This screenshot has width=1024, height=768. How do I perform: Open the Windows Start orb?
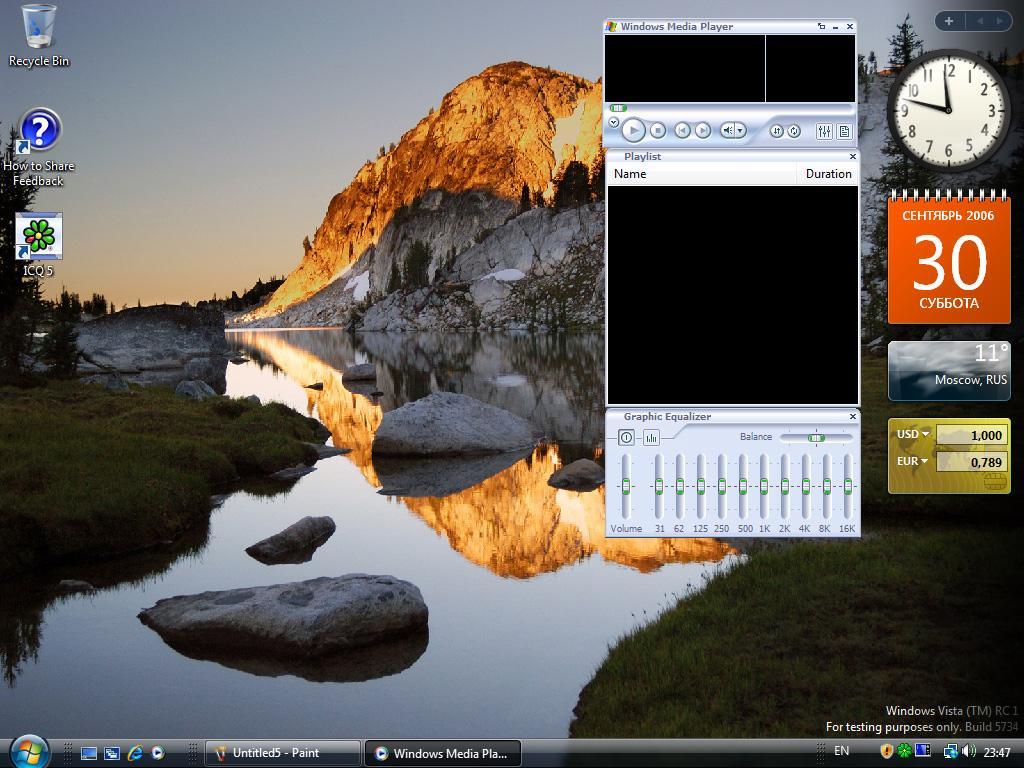pos(29,752)
